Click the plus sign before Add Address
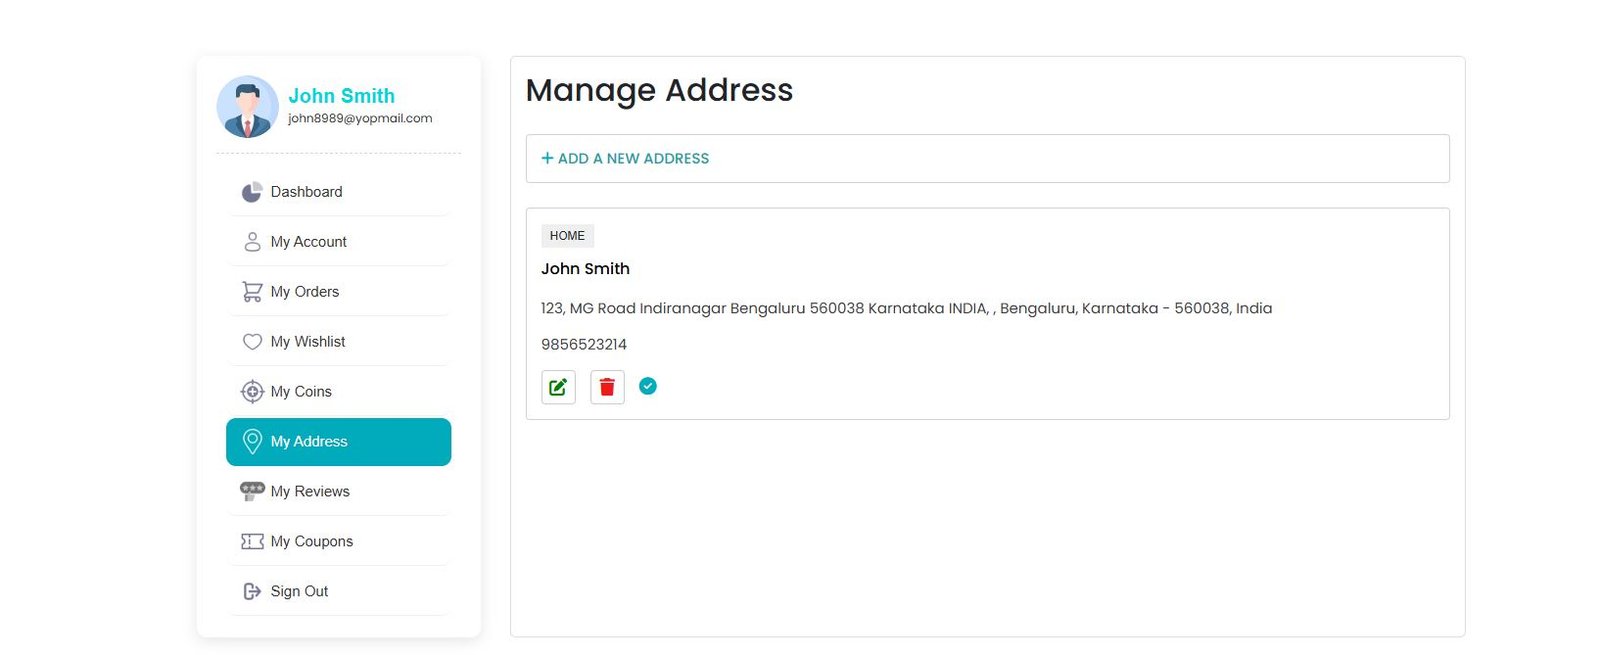This screenshot has height=655, width=1600. pyautogui.click(x=547, y=158)
